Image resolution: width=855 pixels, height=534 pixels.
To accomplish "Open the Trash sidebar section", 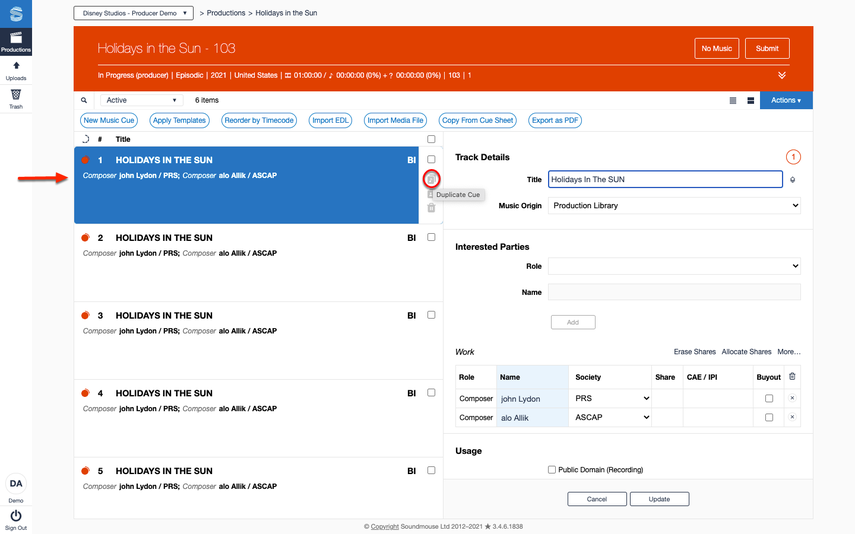I will pos(16,99).
